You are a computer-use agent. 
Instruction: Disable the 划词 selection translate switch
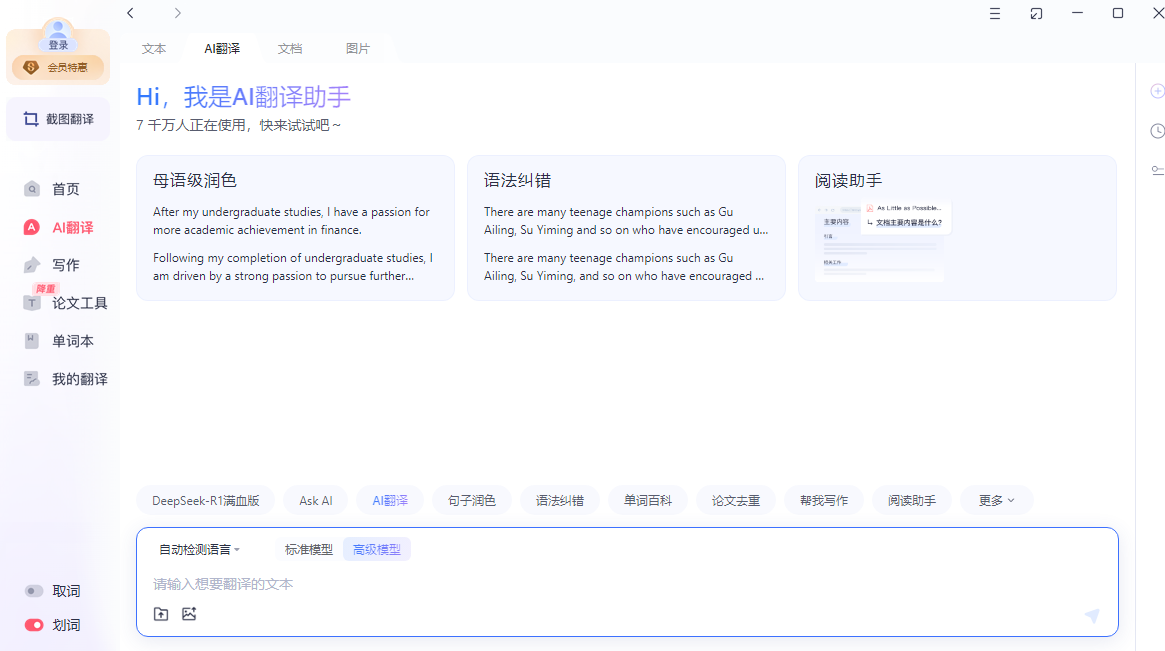[x=34, y=625]
